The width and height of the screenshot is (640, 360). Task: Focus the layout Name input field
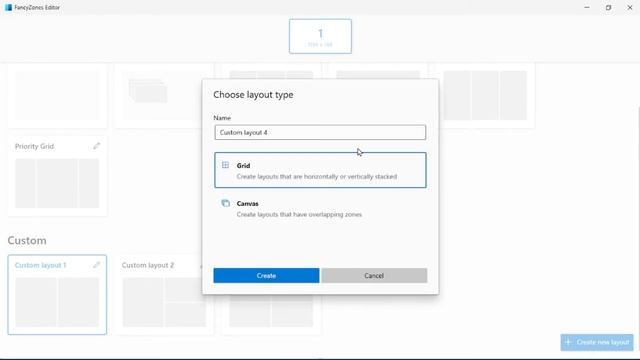320,132
